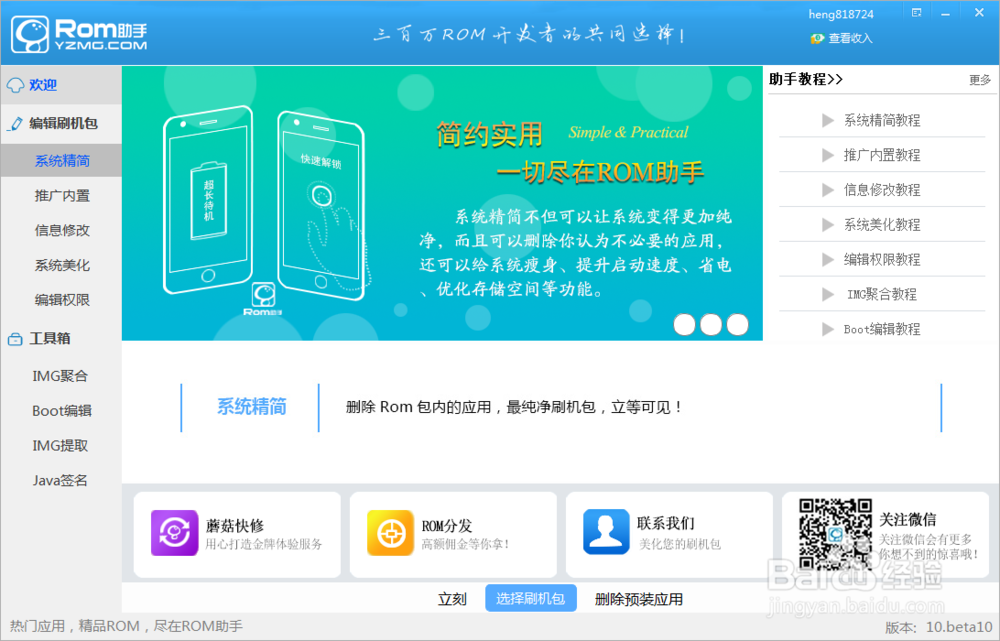Click the blue 联系我们 contact icon

pyautogui.click(x=605, y=529)
